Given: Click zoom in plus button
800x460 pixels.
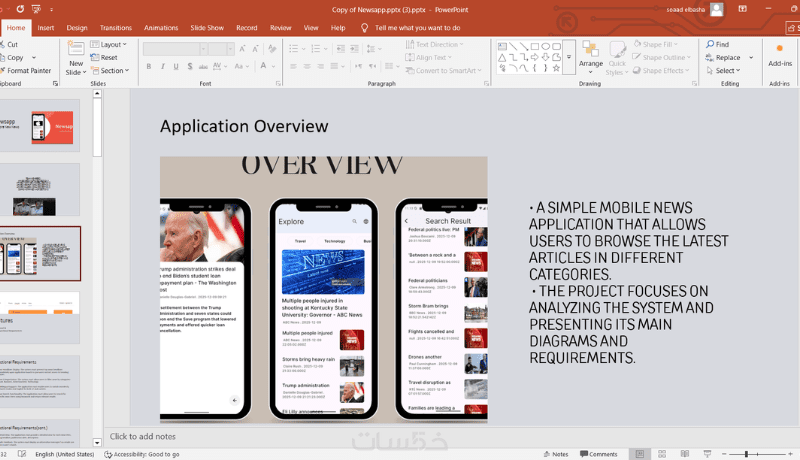Looking at the screenshot, I should click(x=790, y=454).
